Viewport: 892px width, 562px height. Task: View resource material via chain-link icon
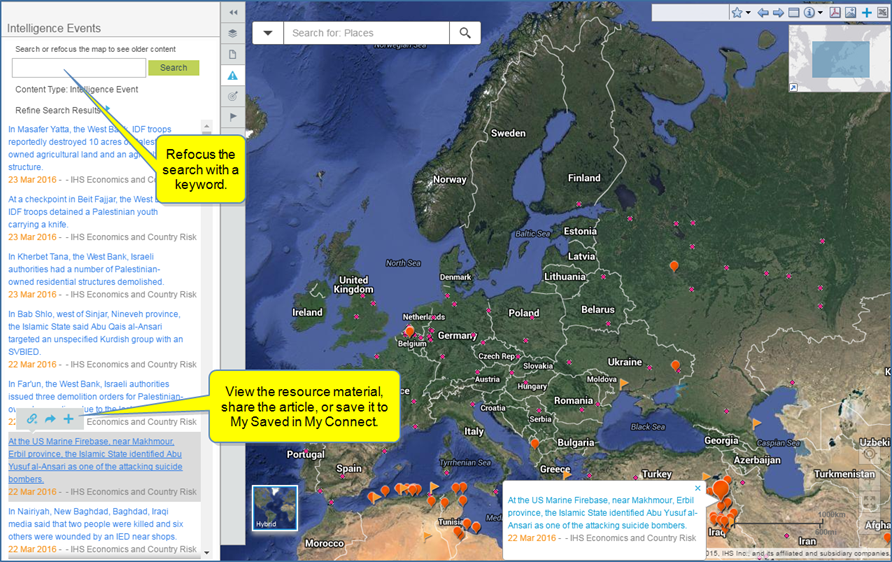pos(32,419)
